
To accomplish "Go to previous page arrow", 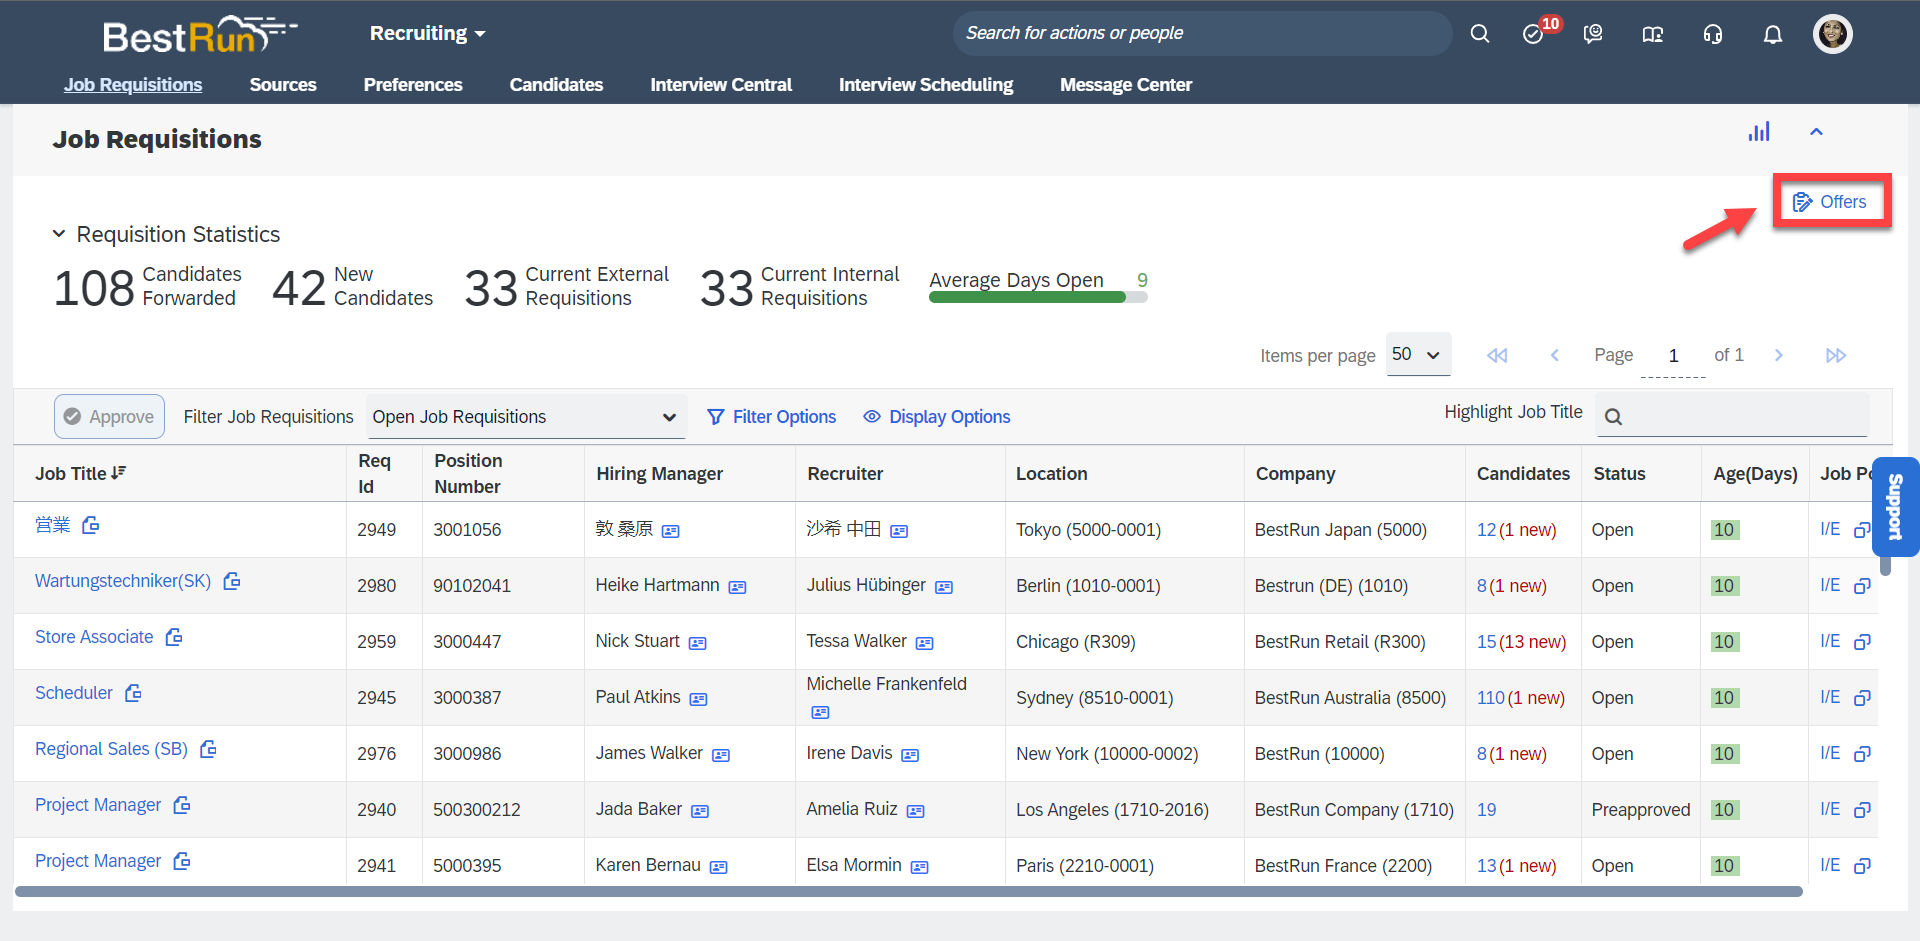I will tap(1554, 355).
